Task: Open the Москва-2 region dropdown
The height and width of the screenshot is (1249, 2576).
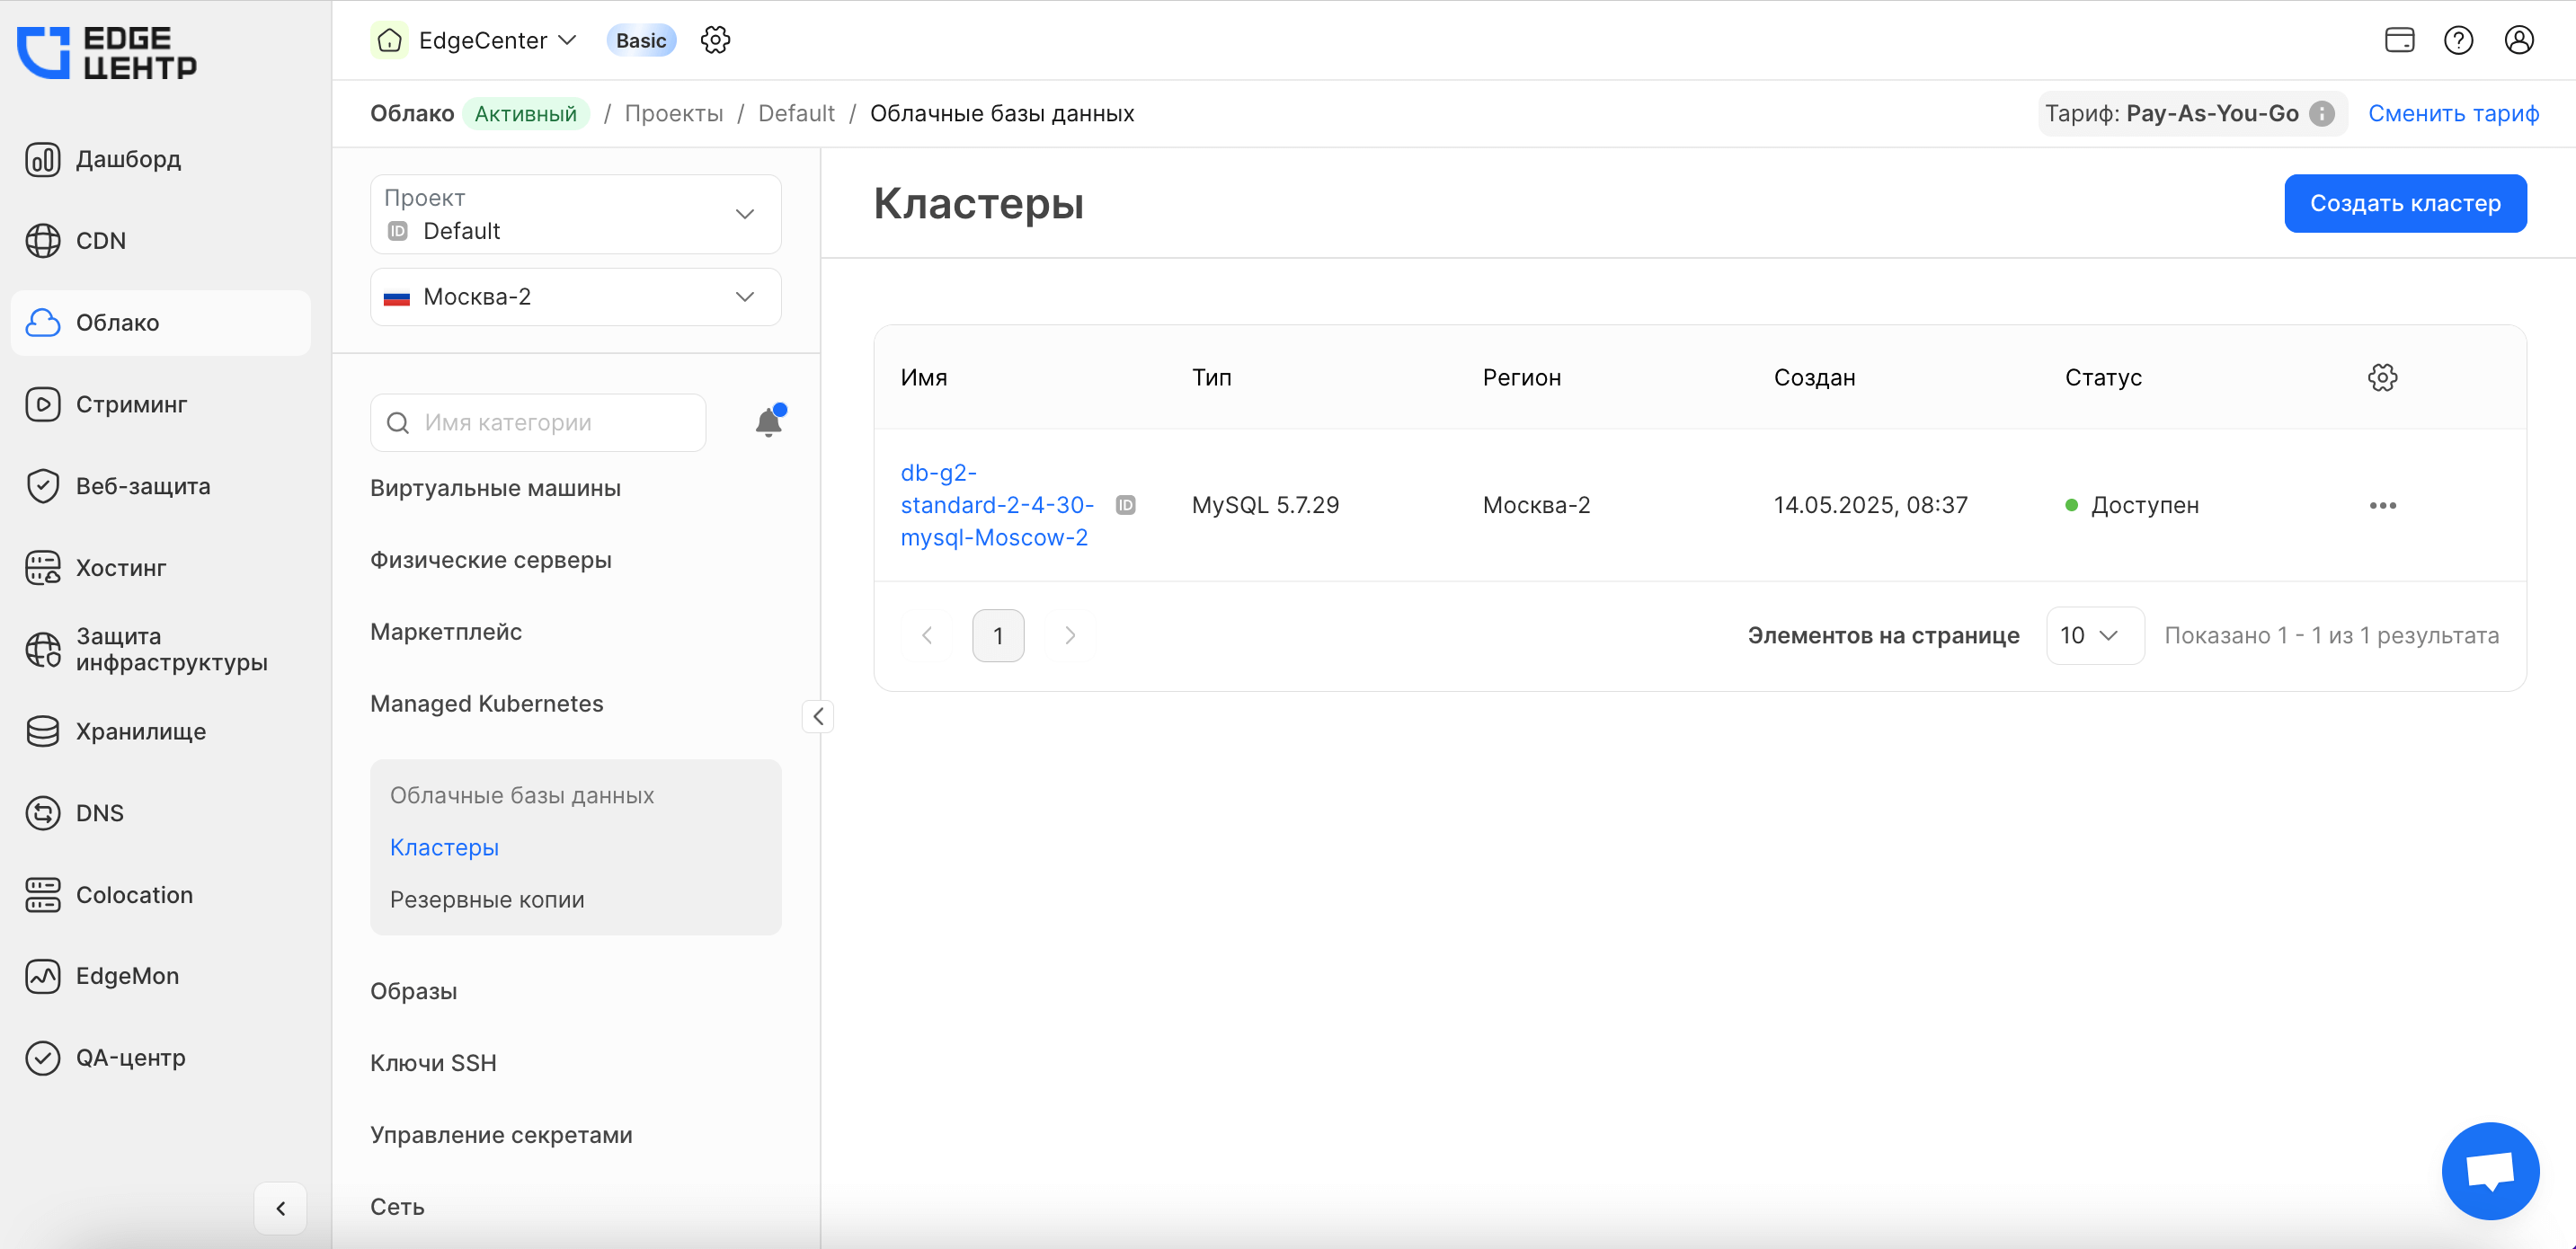Action: point(575,297)
